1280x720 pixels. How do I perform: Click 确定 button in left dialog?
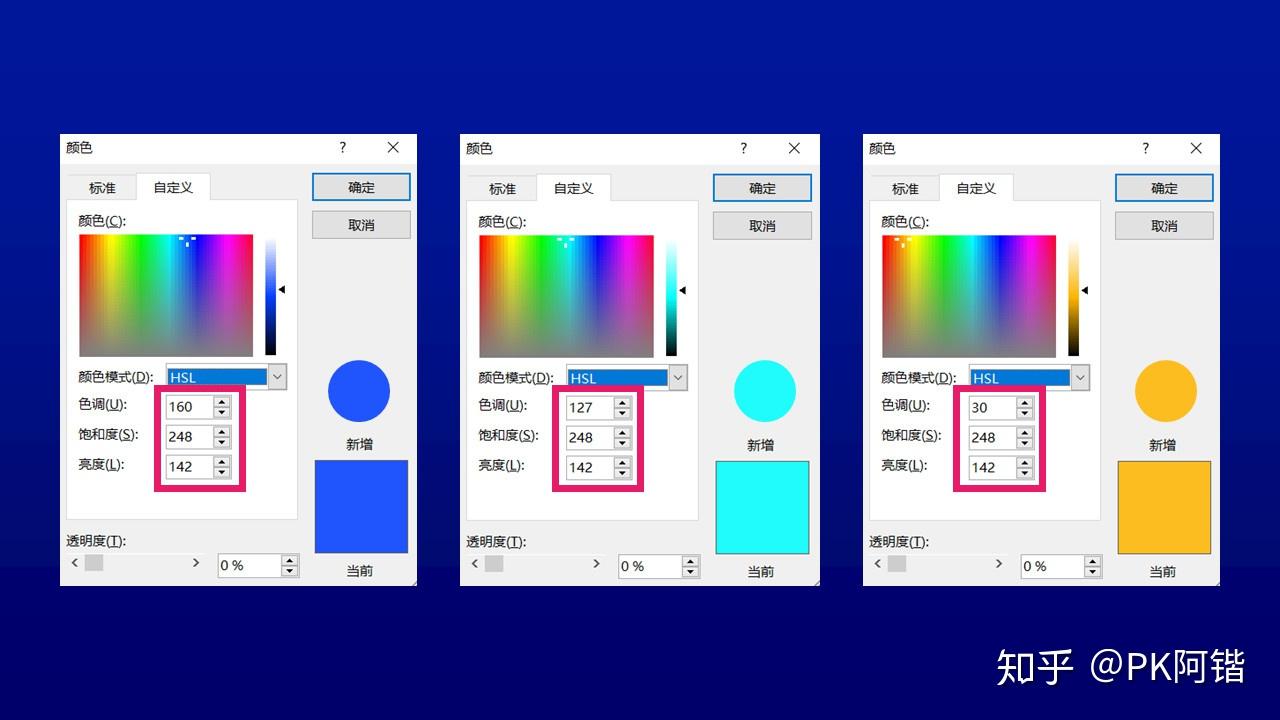(361, 187)
